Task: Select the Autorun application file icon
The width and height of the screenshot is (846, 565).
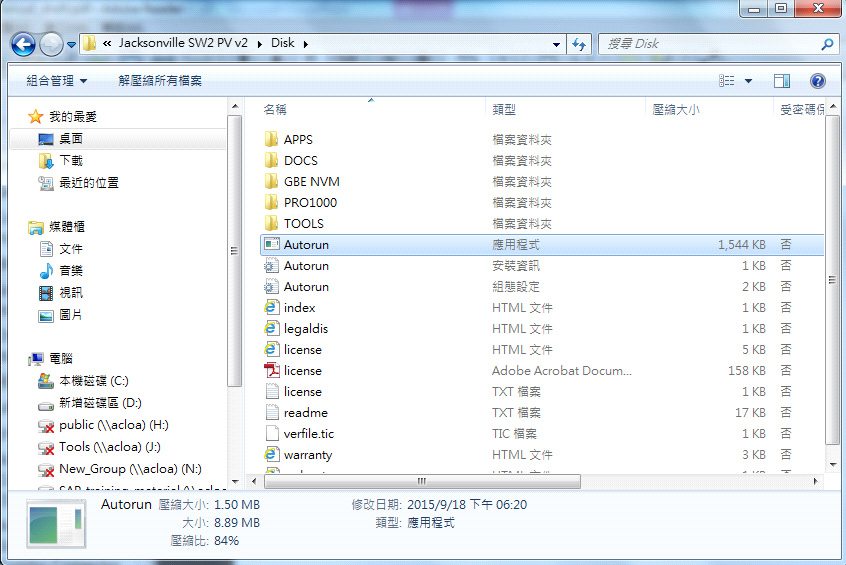Action: click(271, 245)
